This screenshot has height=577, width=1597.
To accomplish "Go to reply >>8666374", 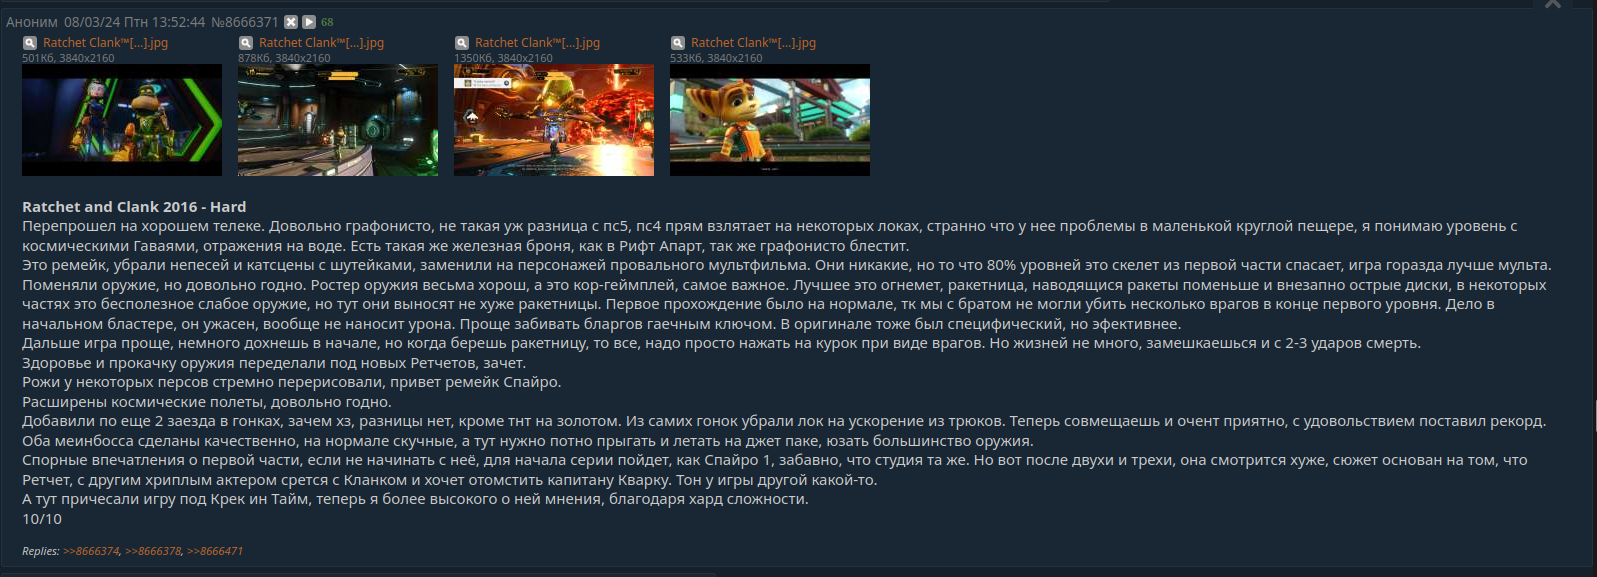I will [91, 551].
